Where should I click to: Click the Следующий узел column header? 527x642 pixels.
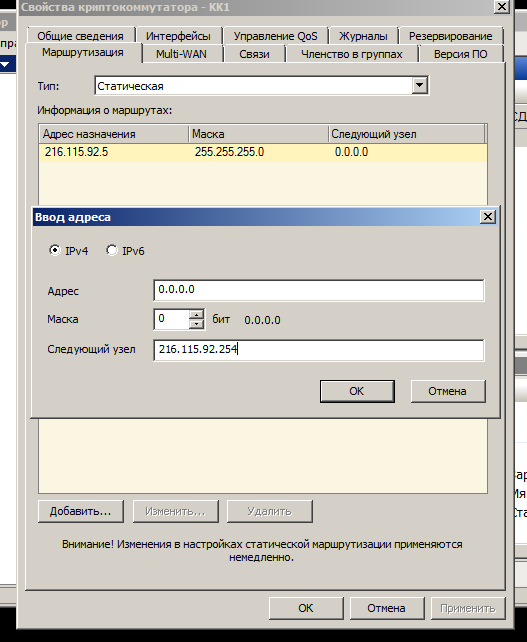tap(407, 134)
